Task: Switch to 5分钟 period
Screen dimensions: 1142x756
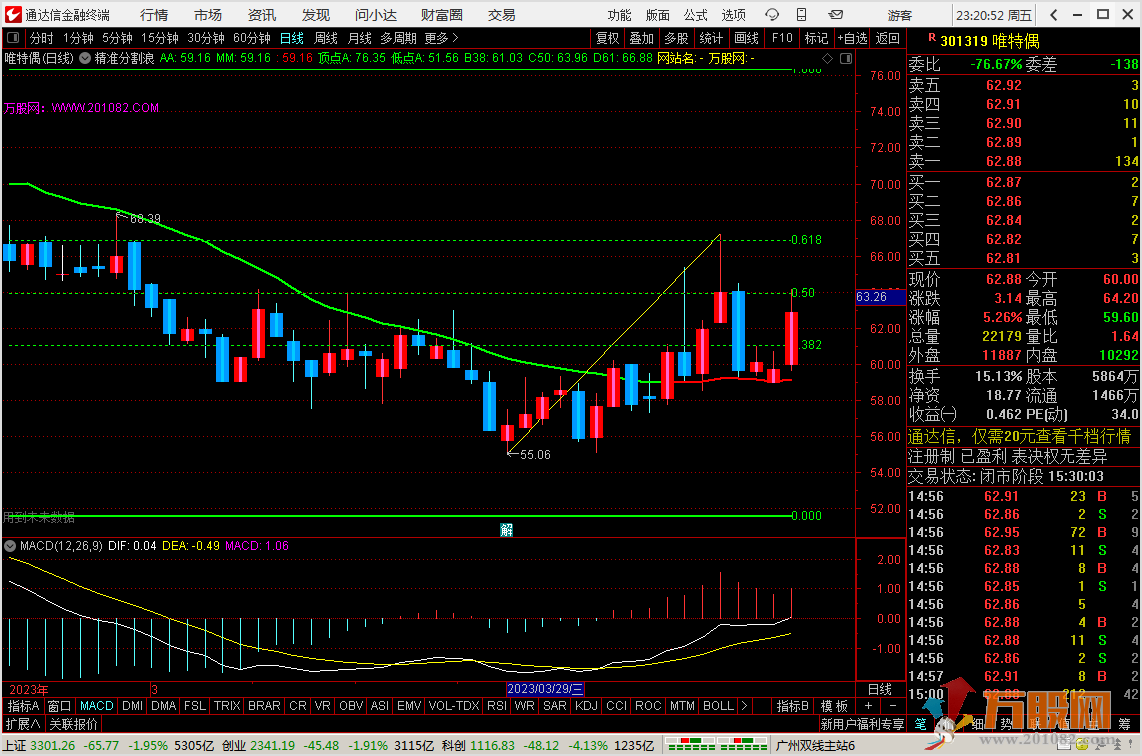Action: (x=117, y=38)
